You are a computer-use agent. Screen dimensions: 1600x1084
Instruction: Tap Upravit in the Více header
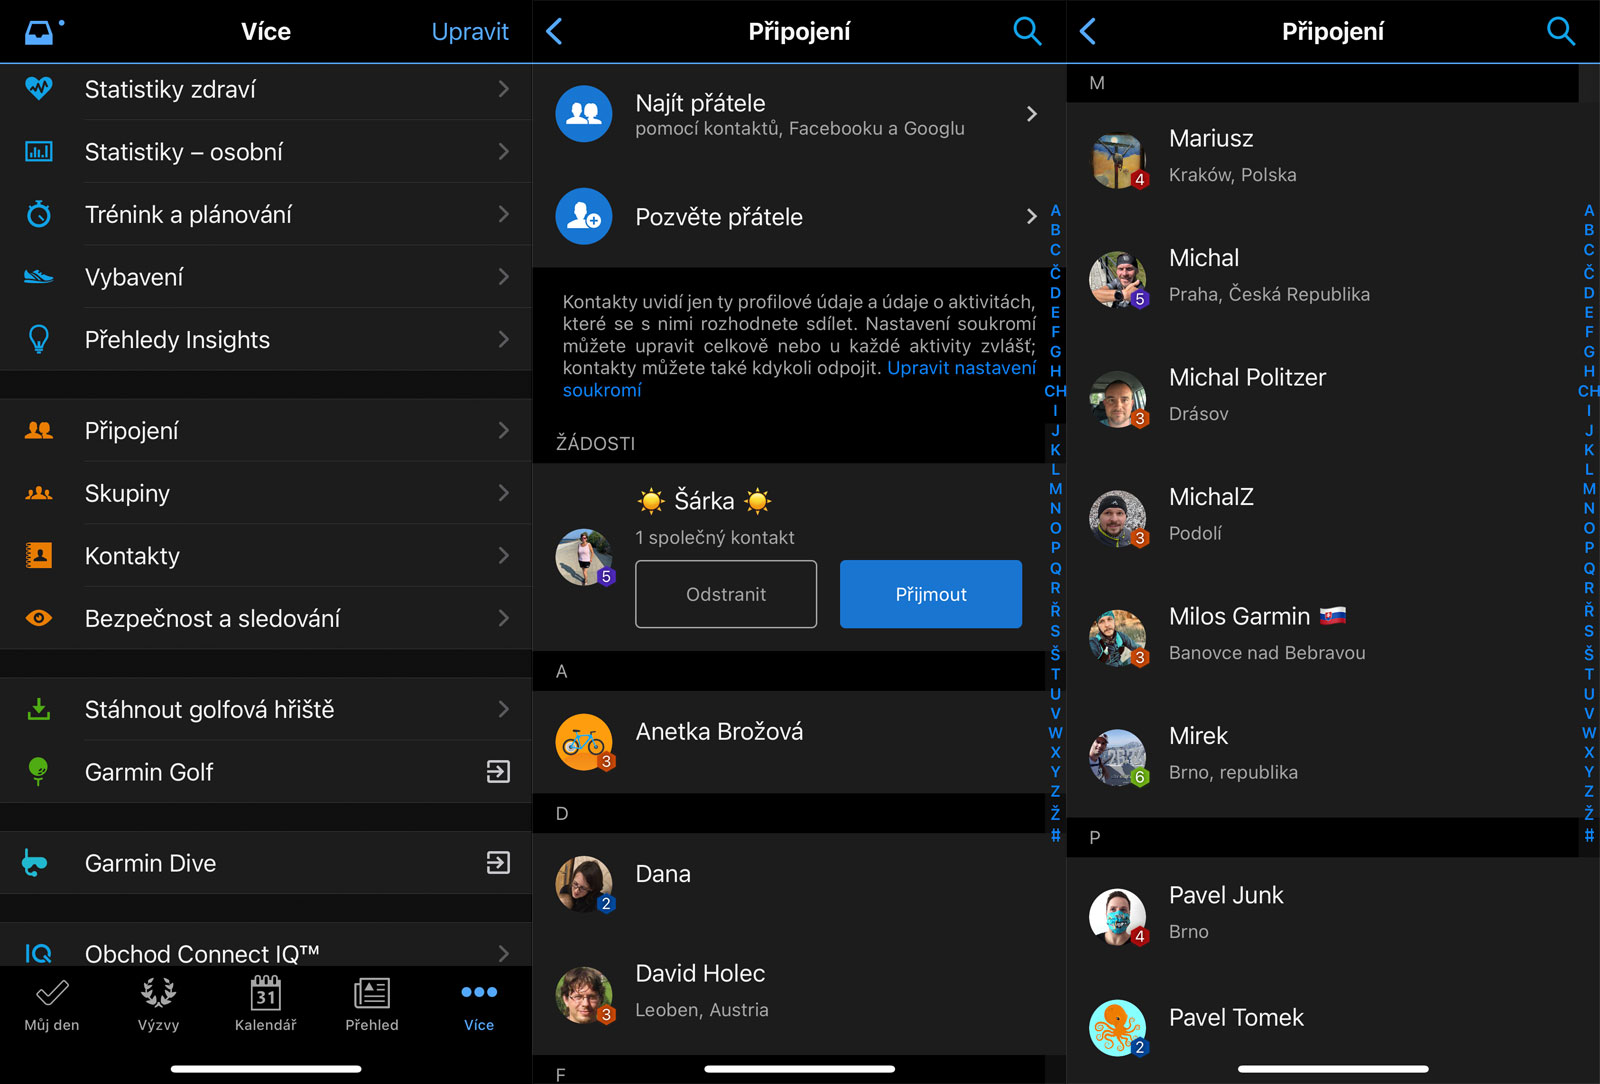pyautogui.click(x=469, y=32)
